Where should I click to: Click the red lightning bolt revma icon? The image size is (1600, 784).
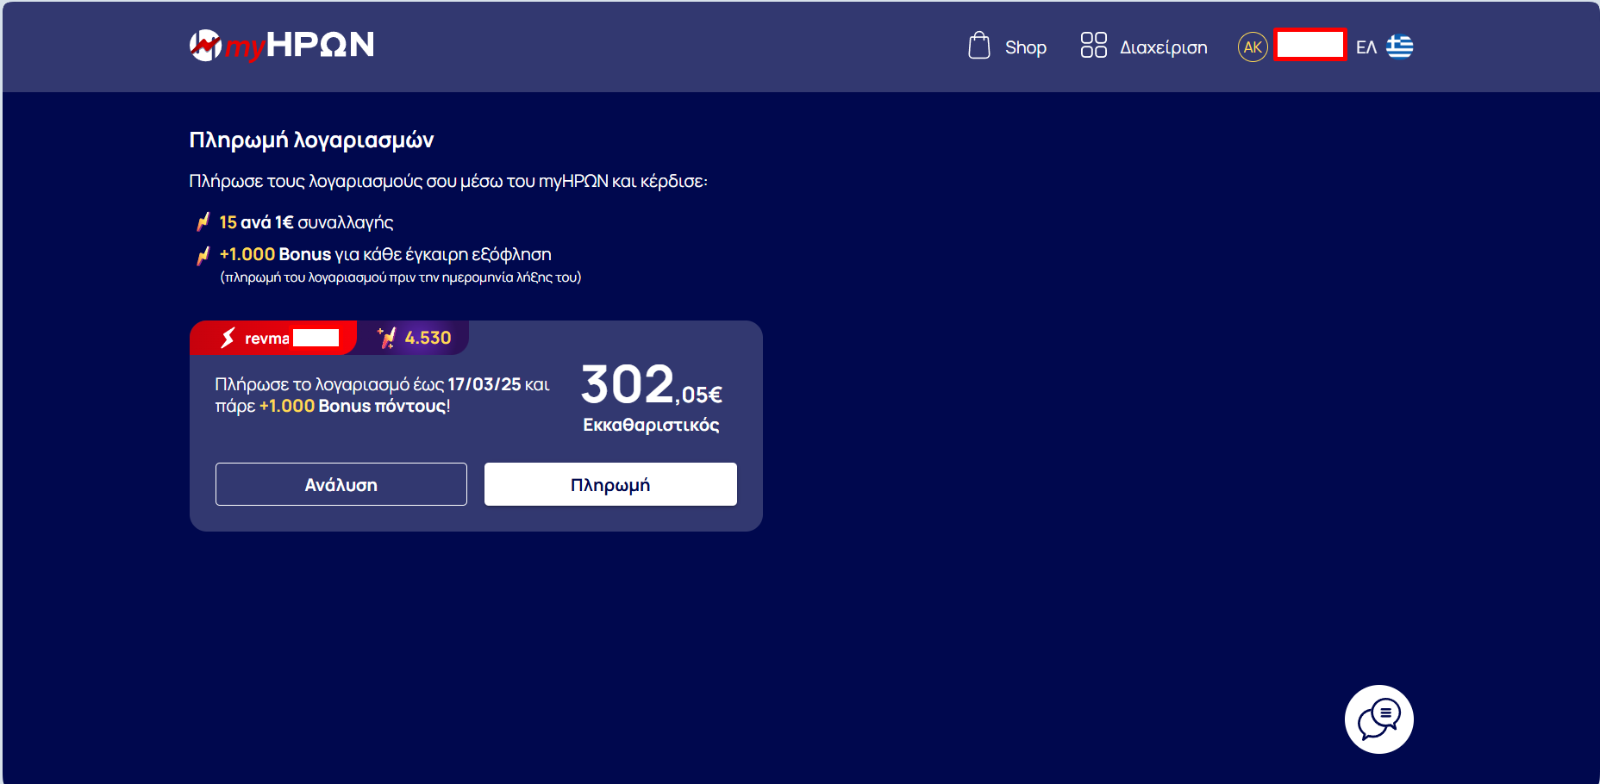[228, 338]
